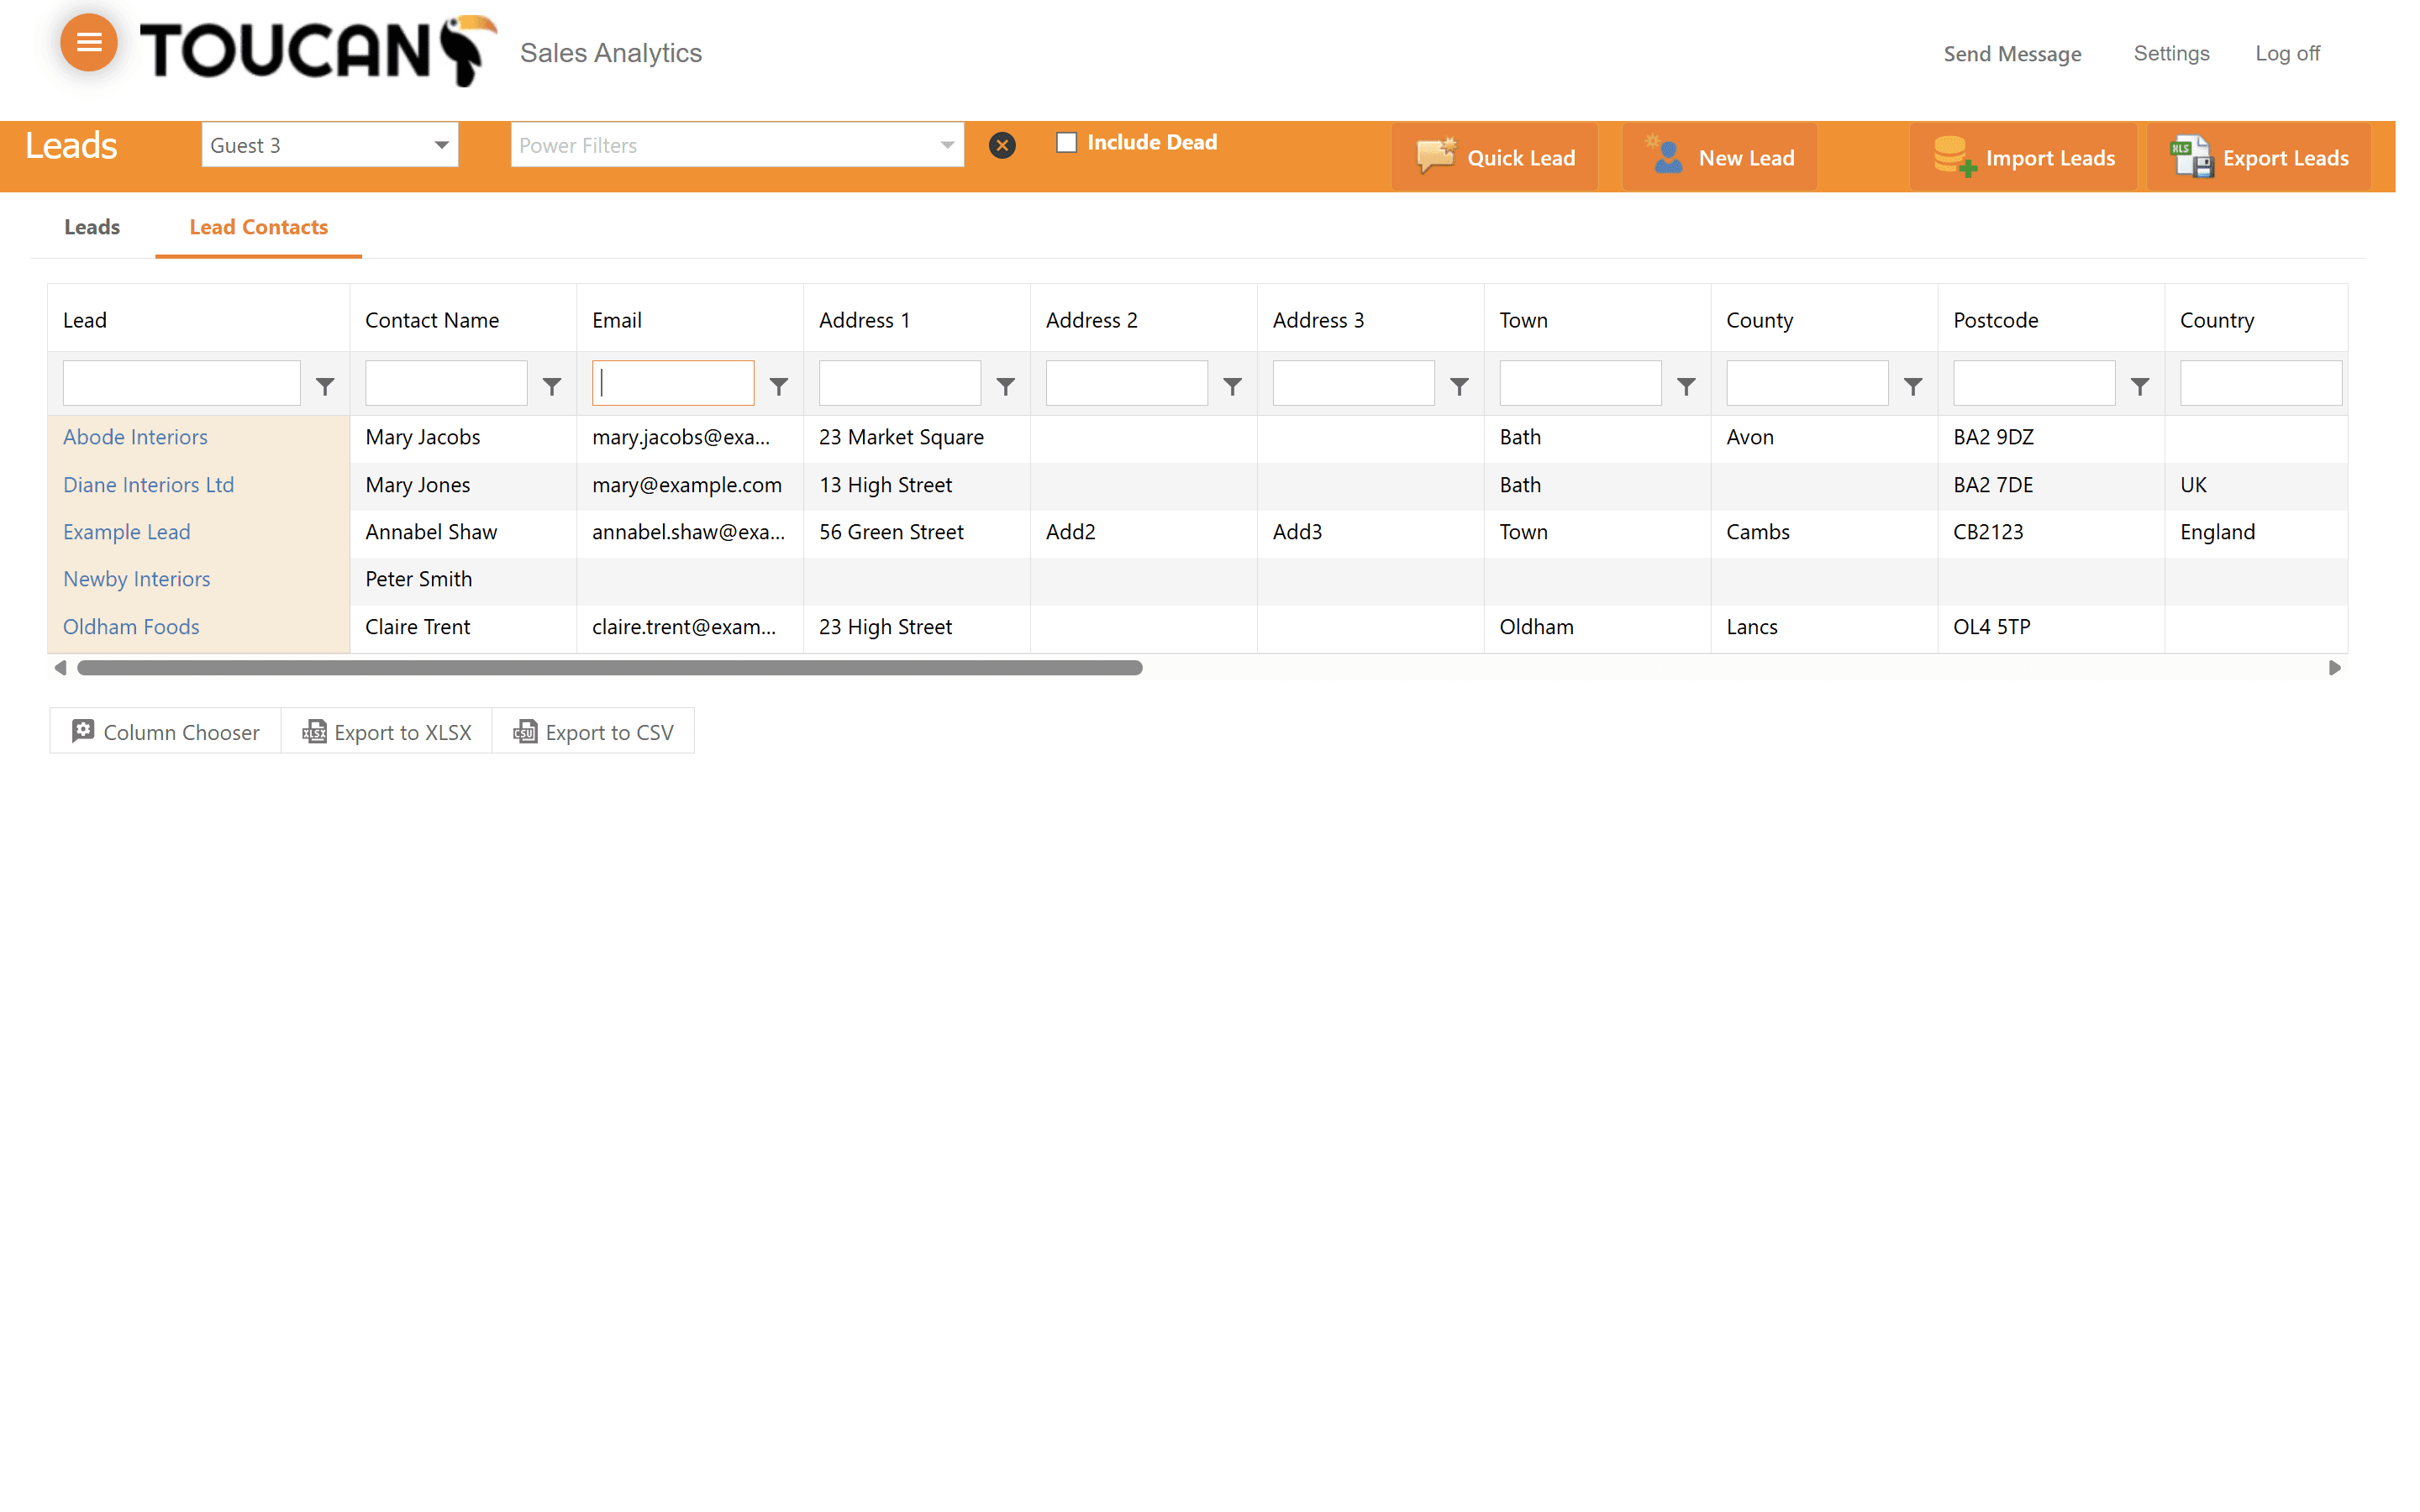Open the Oldham Foods lead link
Image resolution: width=2420 pixels, height=1512 pixels.
coord(131,627)
